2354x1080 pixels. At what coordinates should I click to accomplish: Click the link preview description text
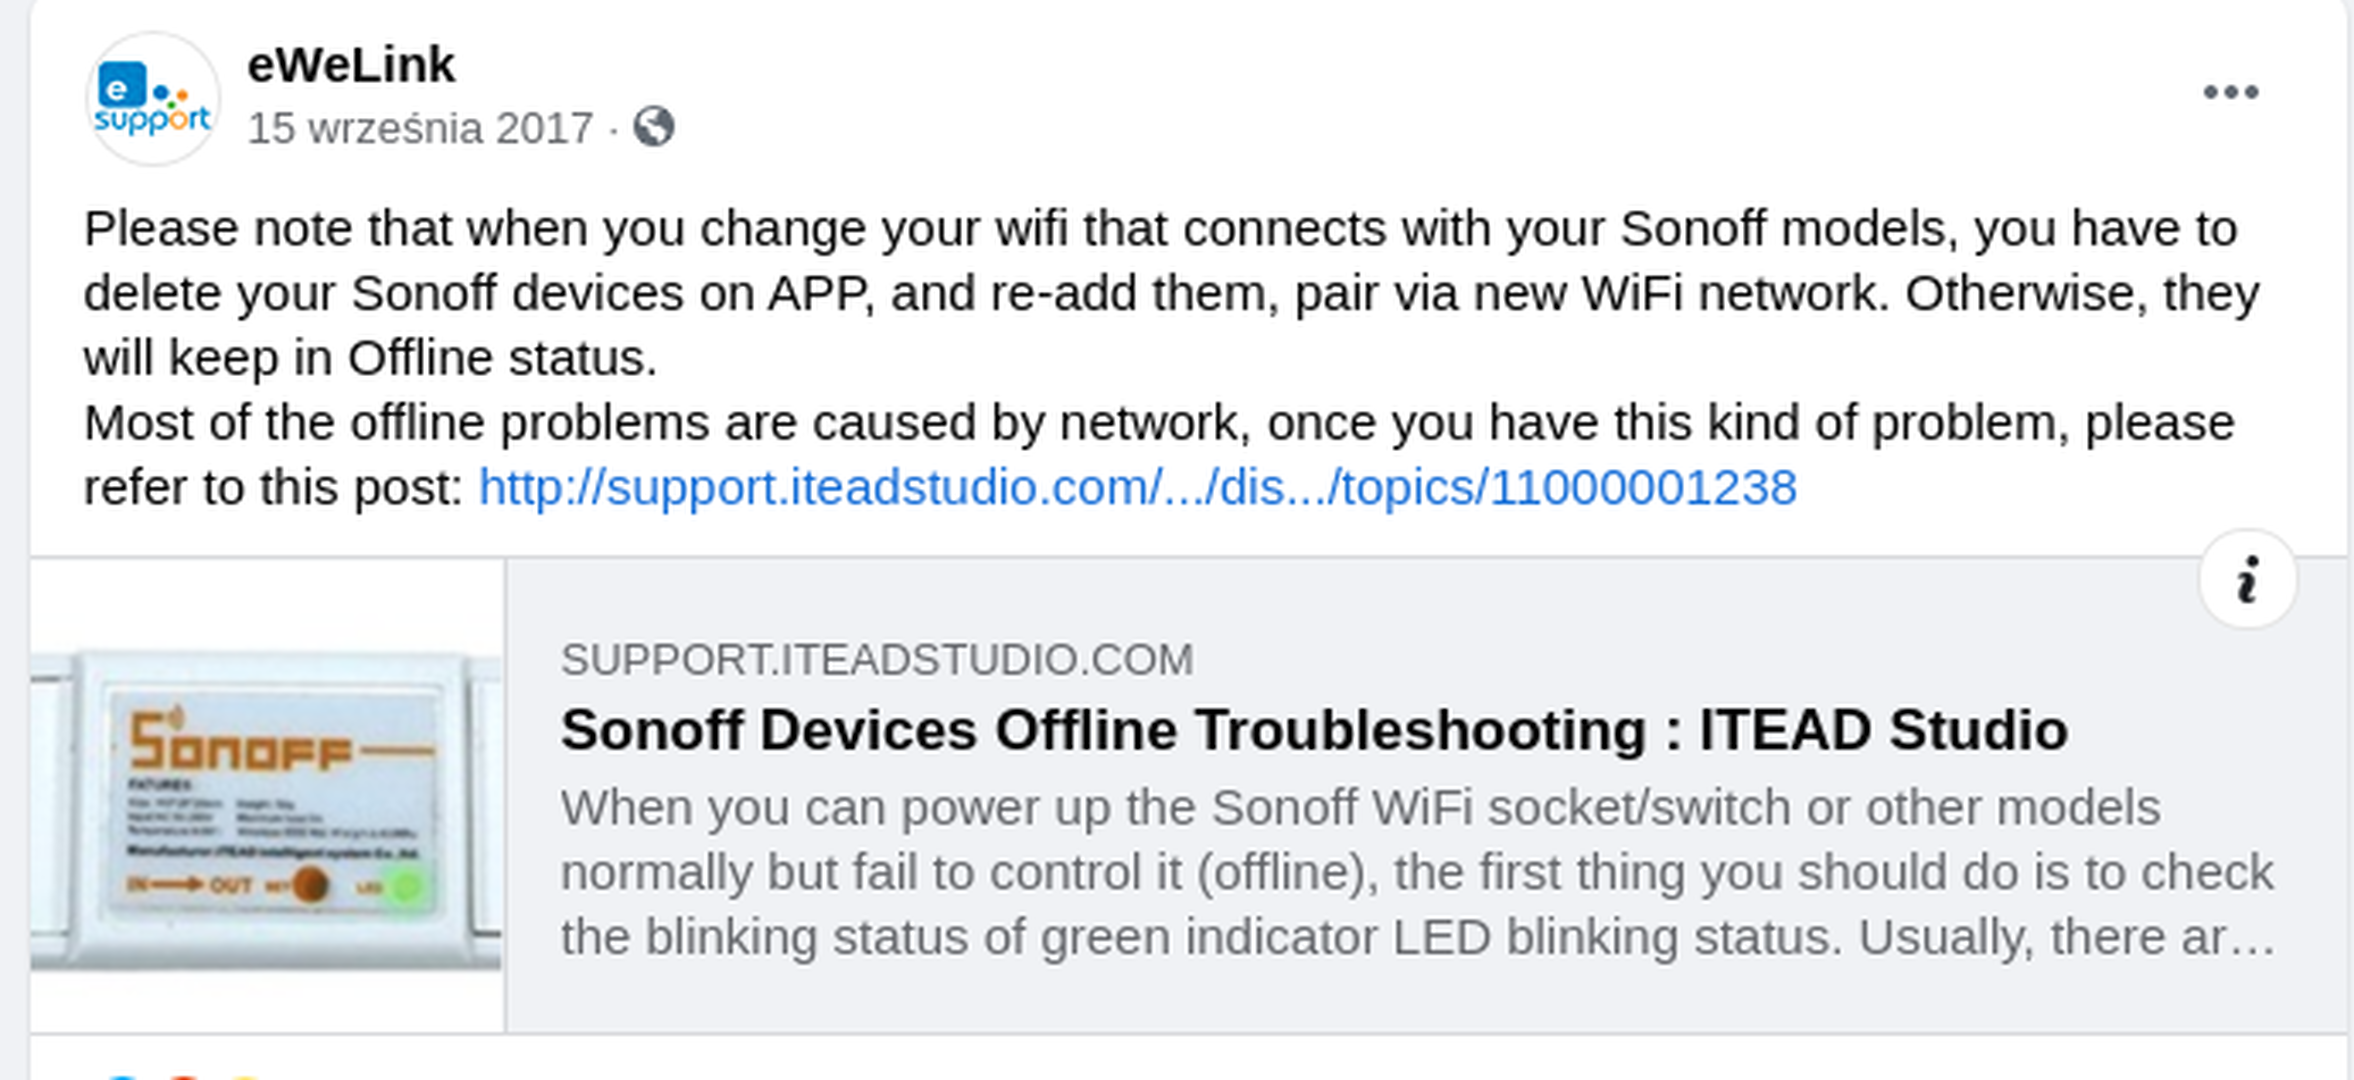coord(1418,872)
